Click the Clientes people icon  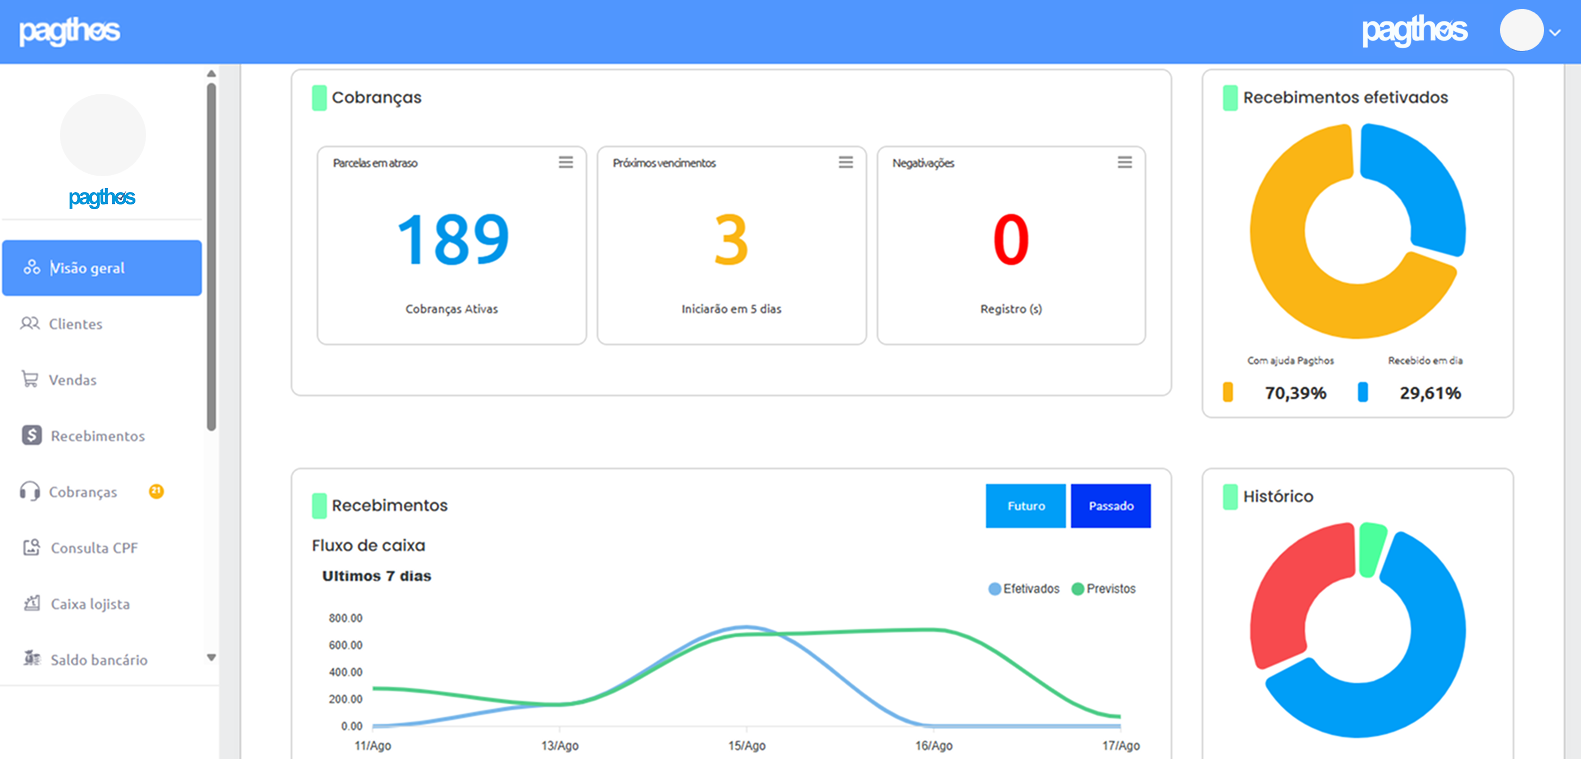click(30, 324)
